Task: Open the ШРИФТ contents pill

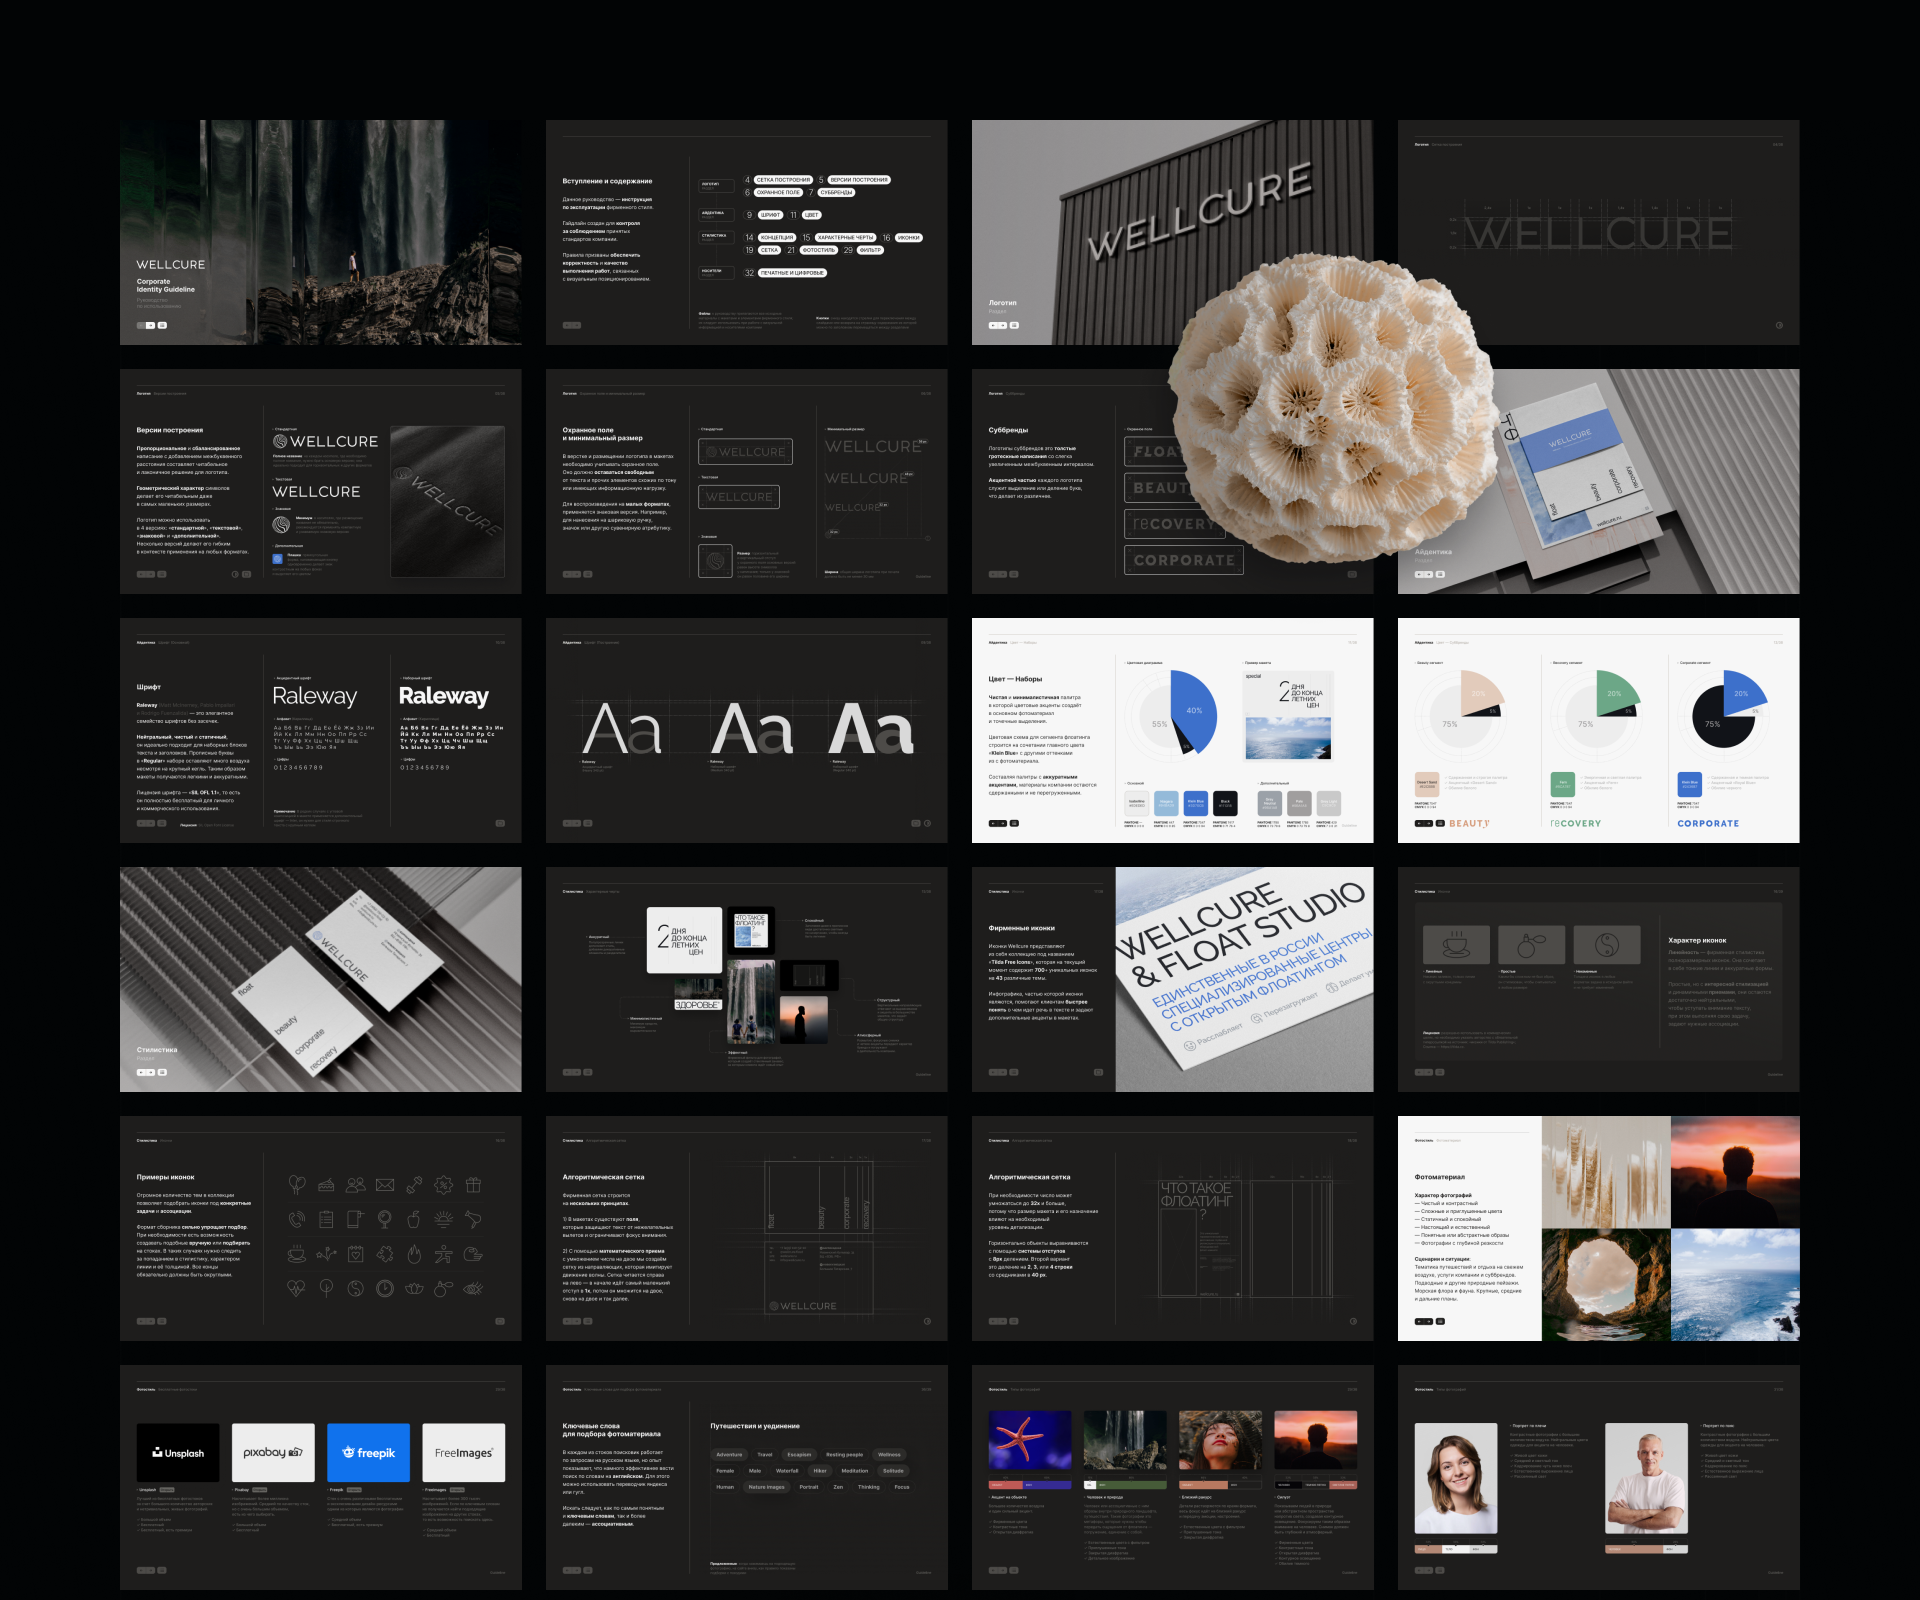Action: (771, 215)
